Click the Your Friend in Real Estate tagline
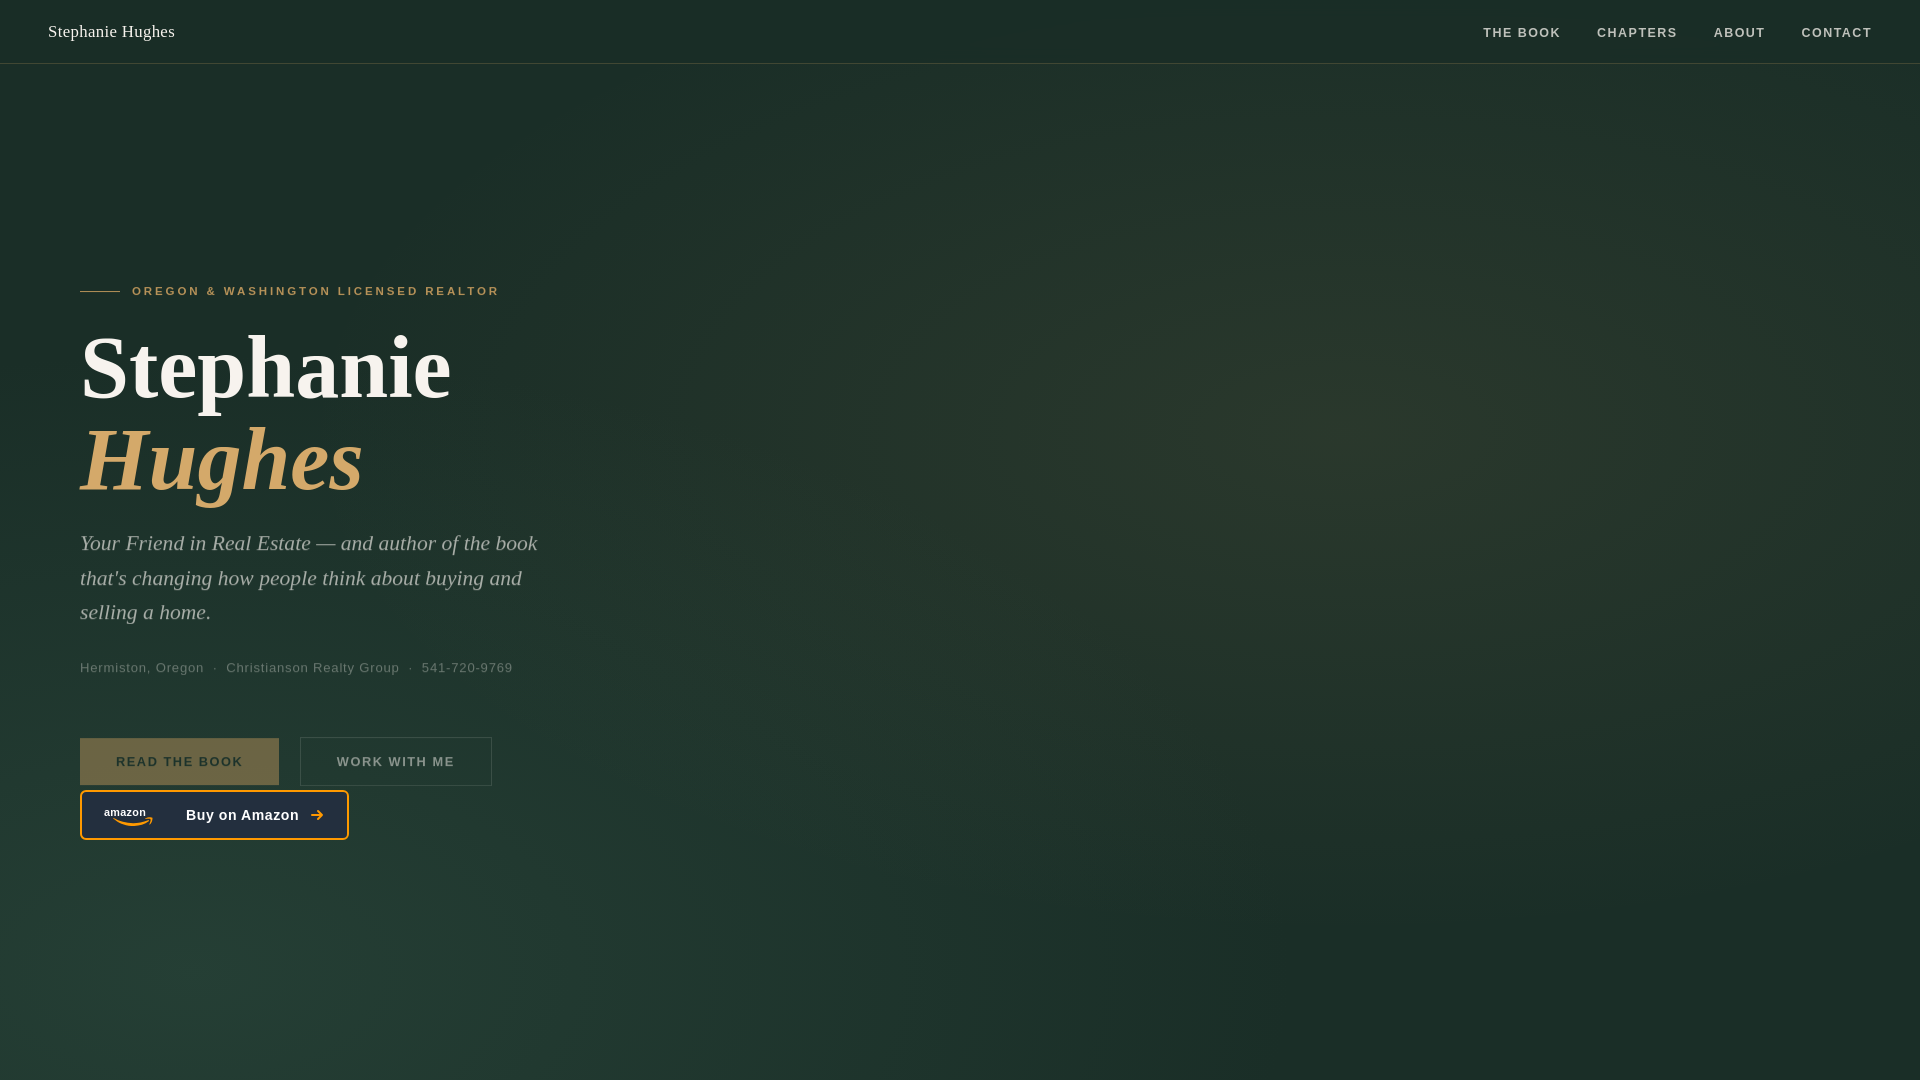Viewport: 1920px width, 1080px height. [x=309, y=578]
